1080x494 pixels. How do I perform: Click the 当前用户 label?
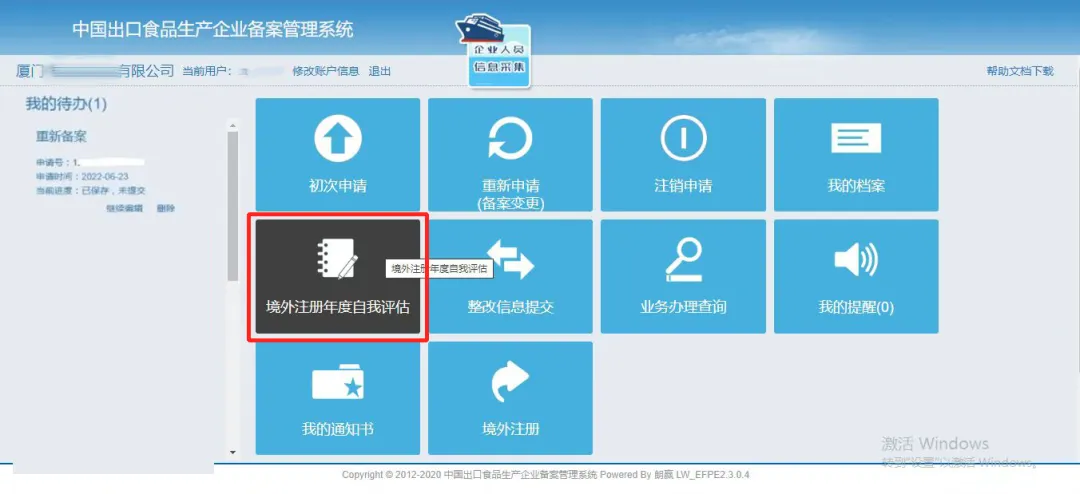coord(207,71)
